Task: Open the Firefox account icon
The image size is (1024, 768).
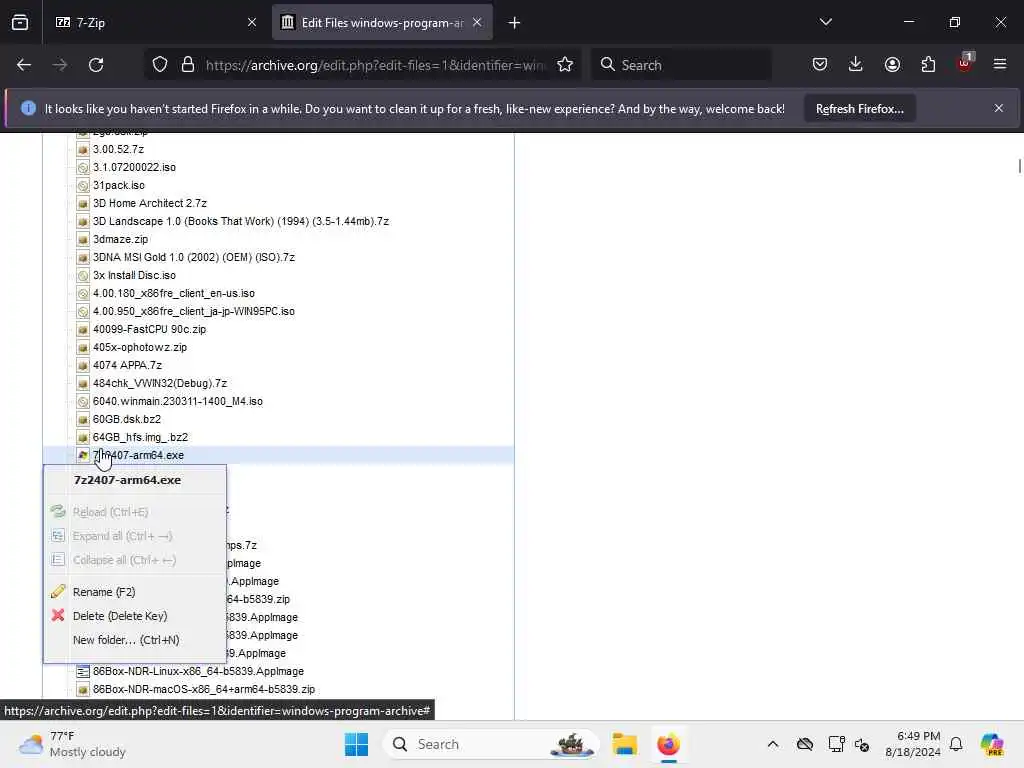Action: (892, 65)
